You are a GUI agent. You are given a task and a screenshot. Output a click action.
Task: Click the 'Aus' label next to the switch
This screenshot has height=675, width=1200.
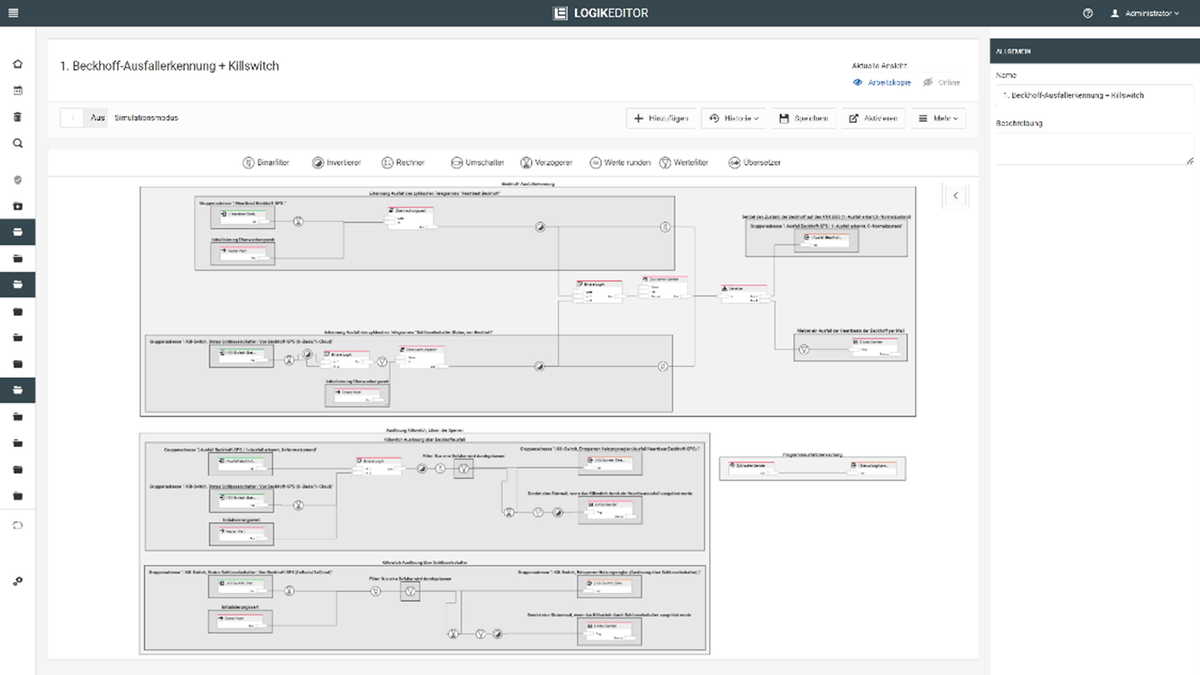[x=98, y=118]
